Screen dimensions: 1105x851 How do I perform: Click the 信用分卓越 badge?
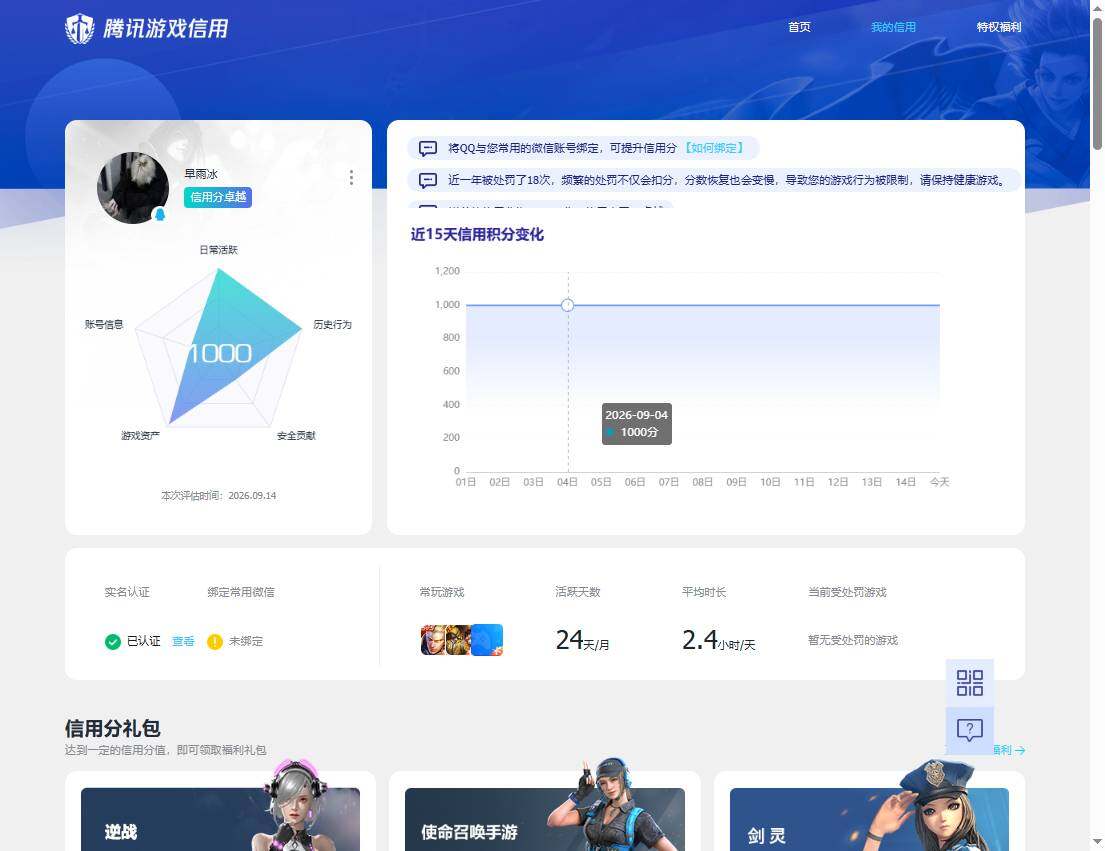pos(218,197)
